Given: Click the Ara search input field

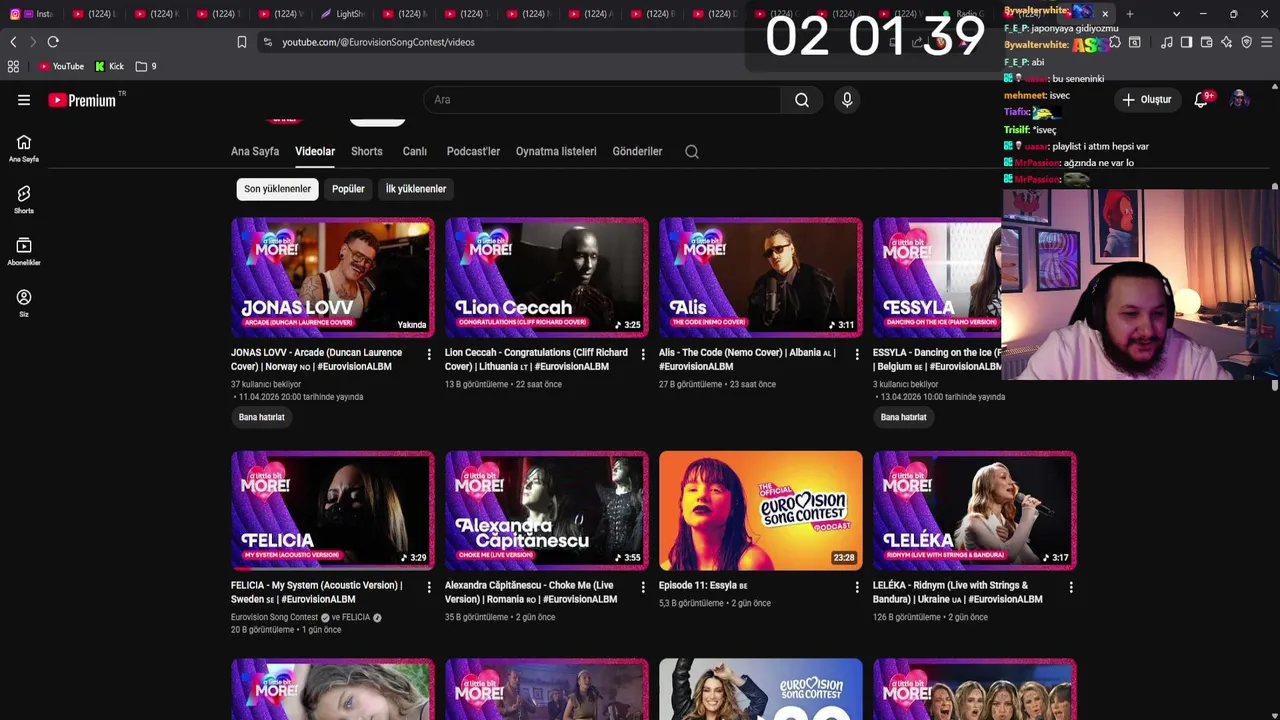Looking at the screenshot, I should (x=603, y=100).
